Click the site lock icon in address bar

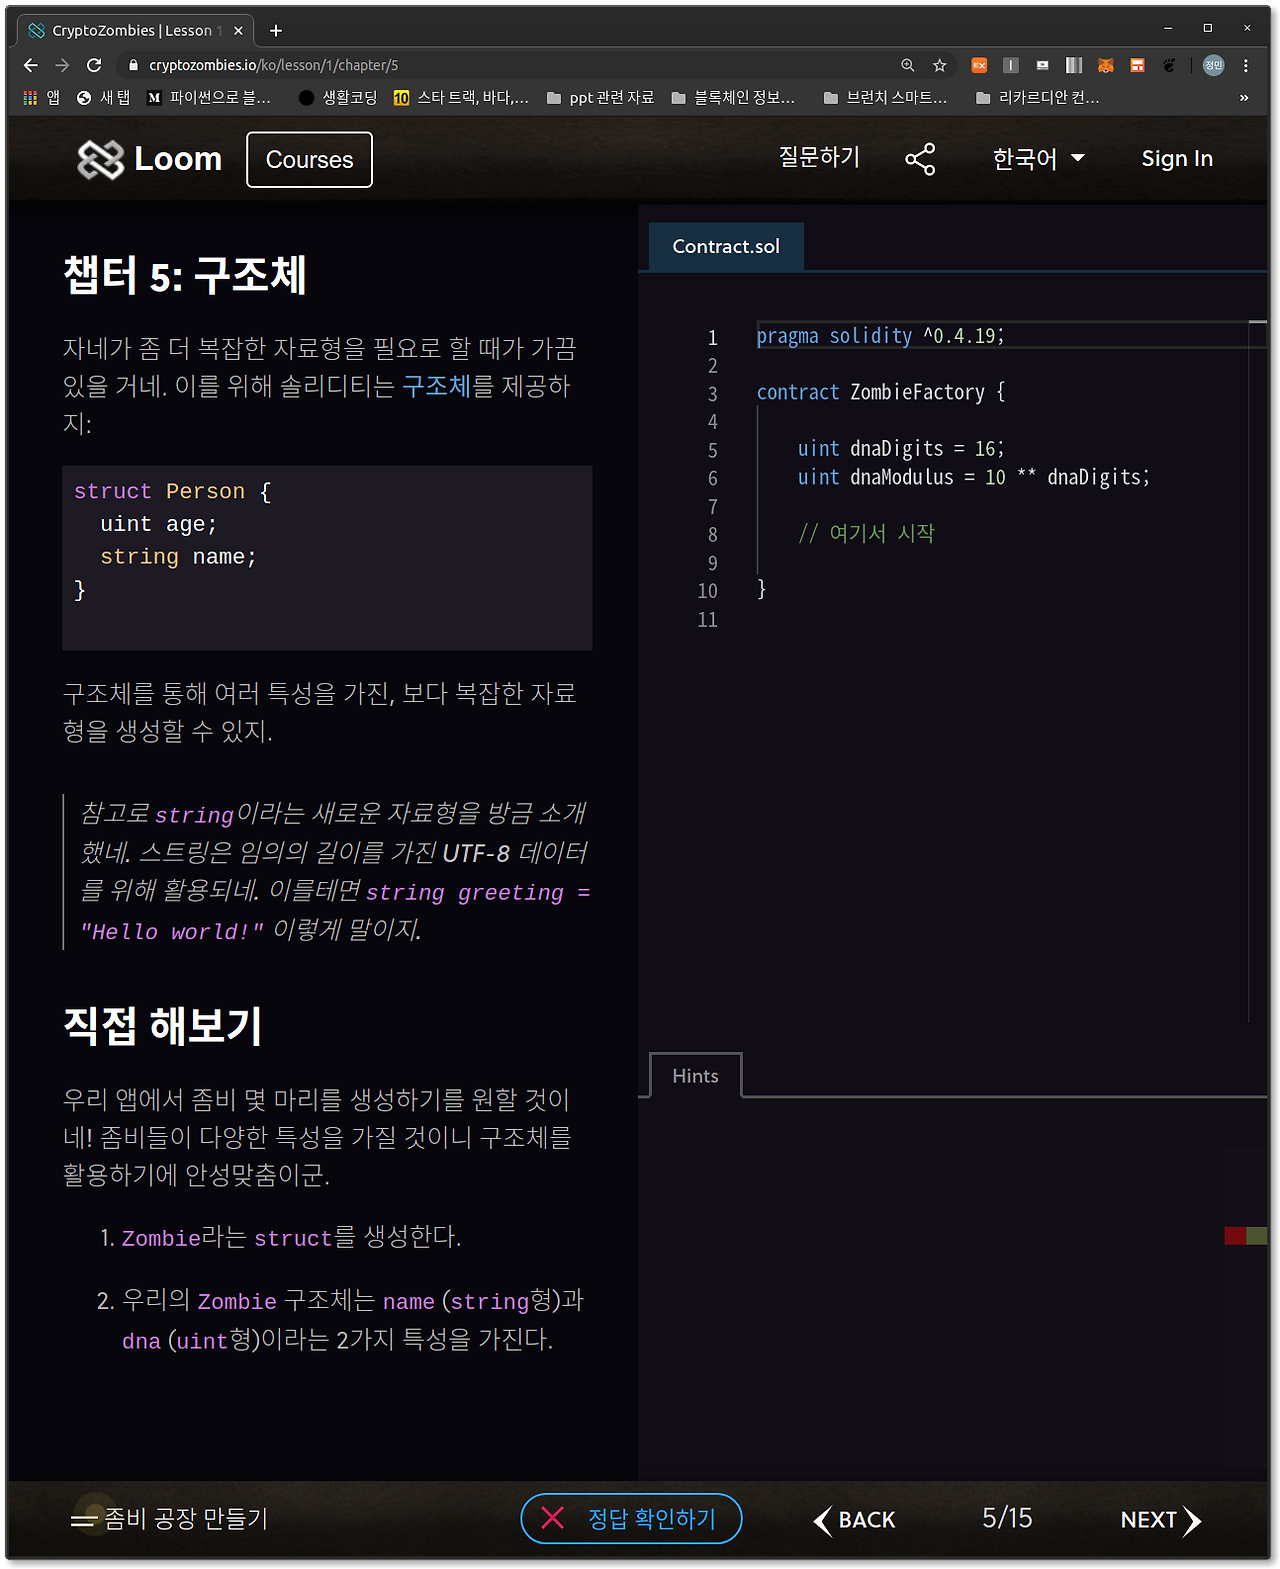133,65
